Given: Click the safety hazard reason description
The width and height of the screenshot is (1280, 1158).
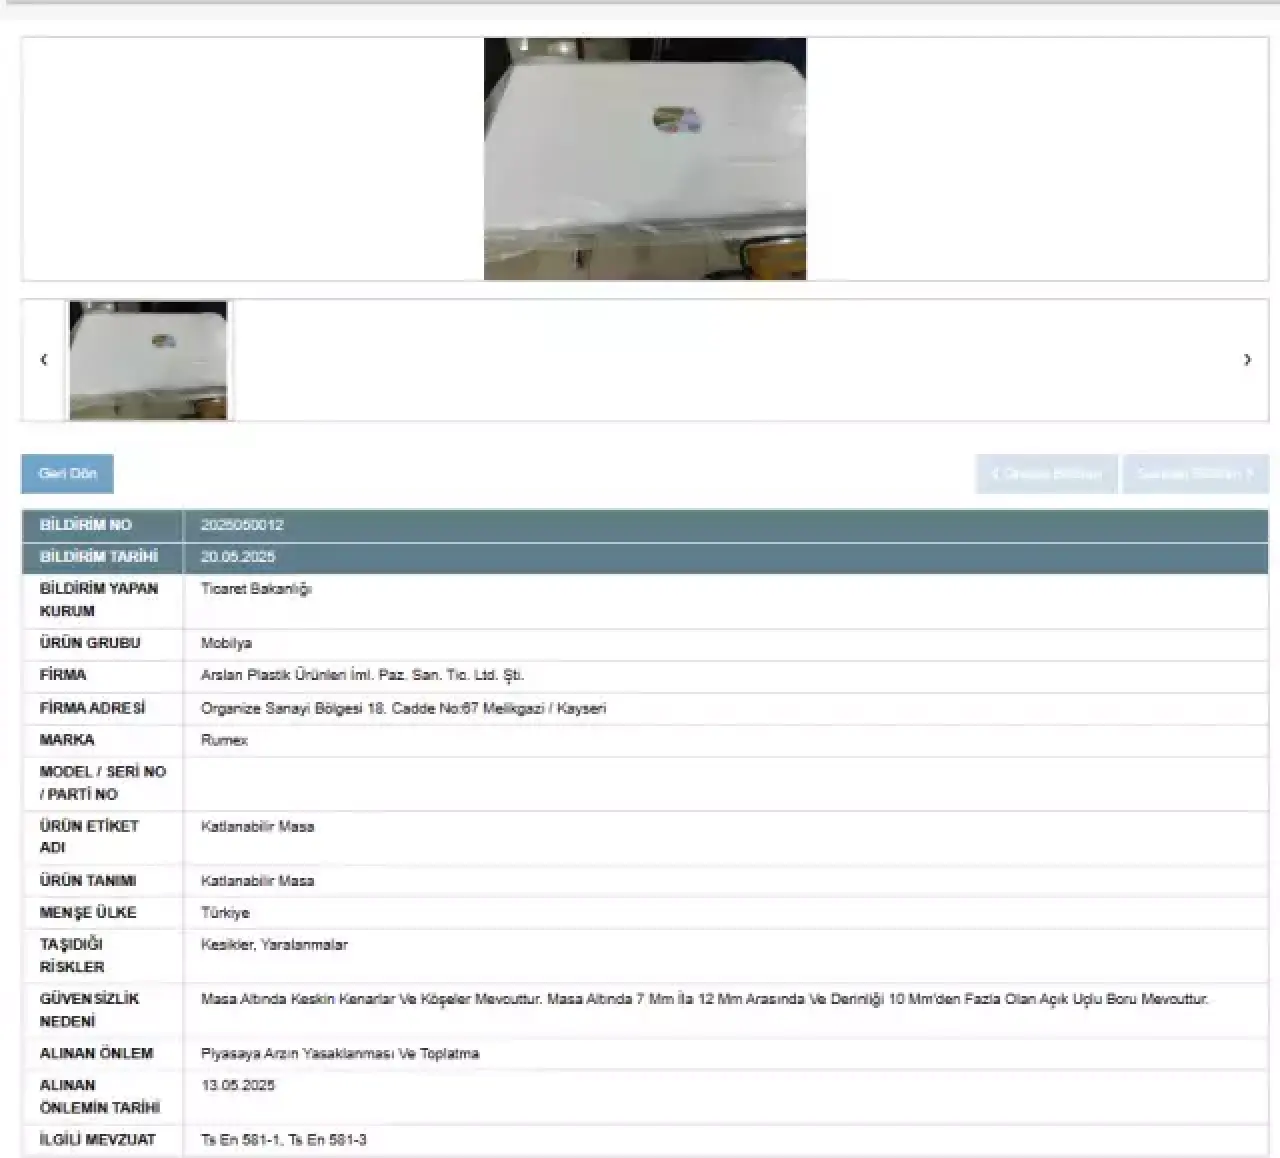Looking at the screenshot, I should tap(704, 999).
